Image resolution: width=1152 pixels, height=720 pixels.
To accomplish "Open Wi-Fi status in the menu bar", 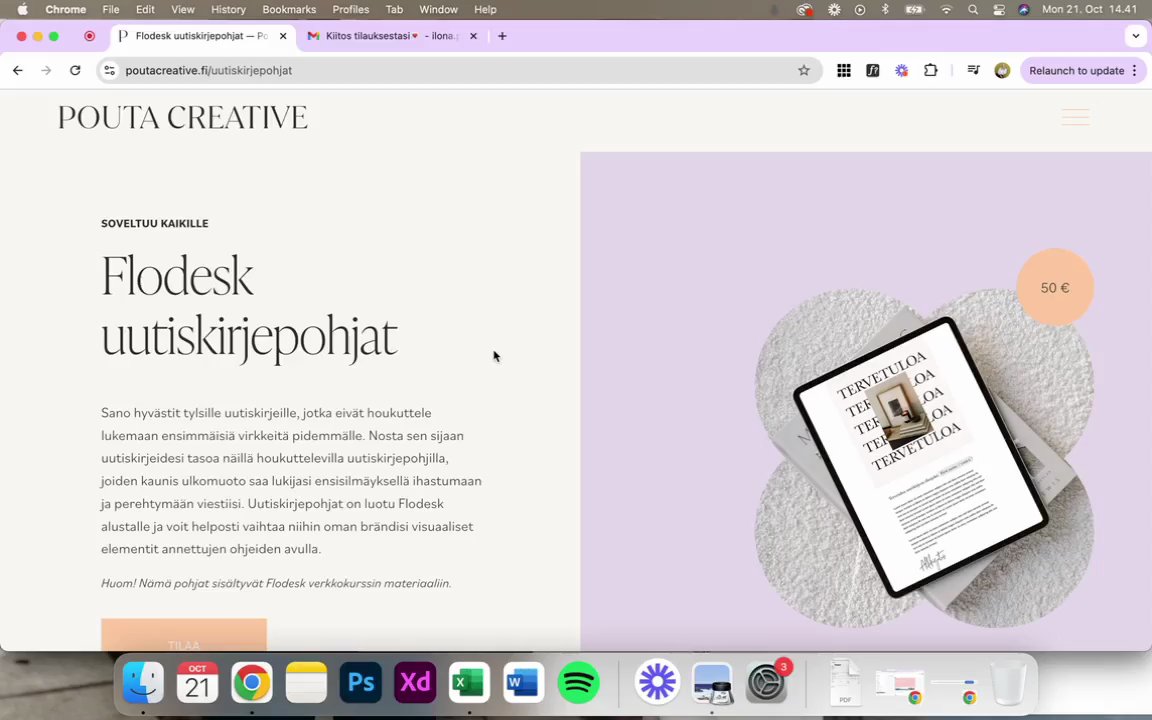I will 946,10.
